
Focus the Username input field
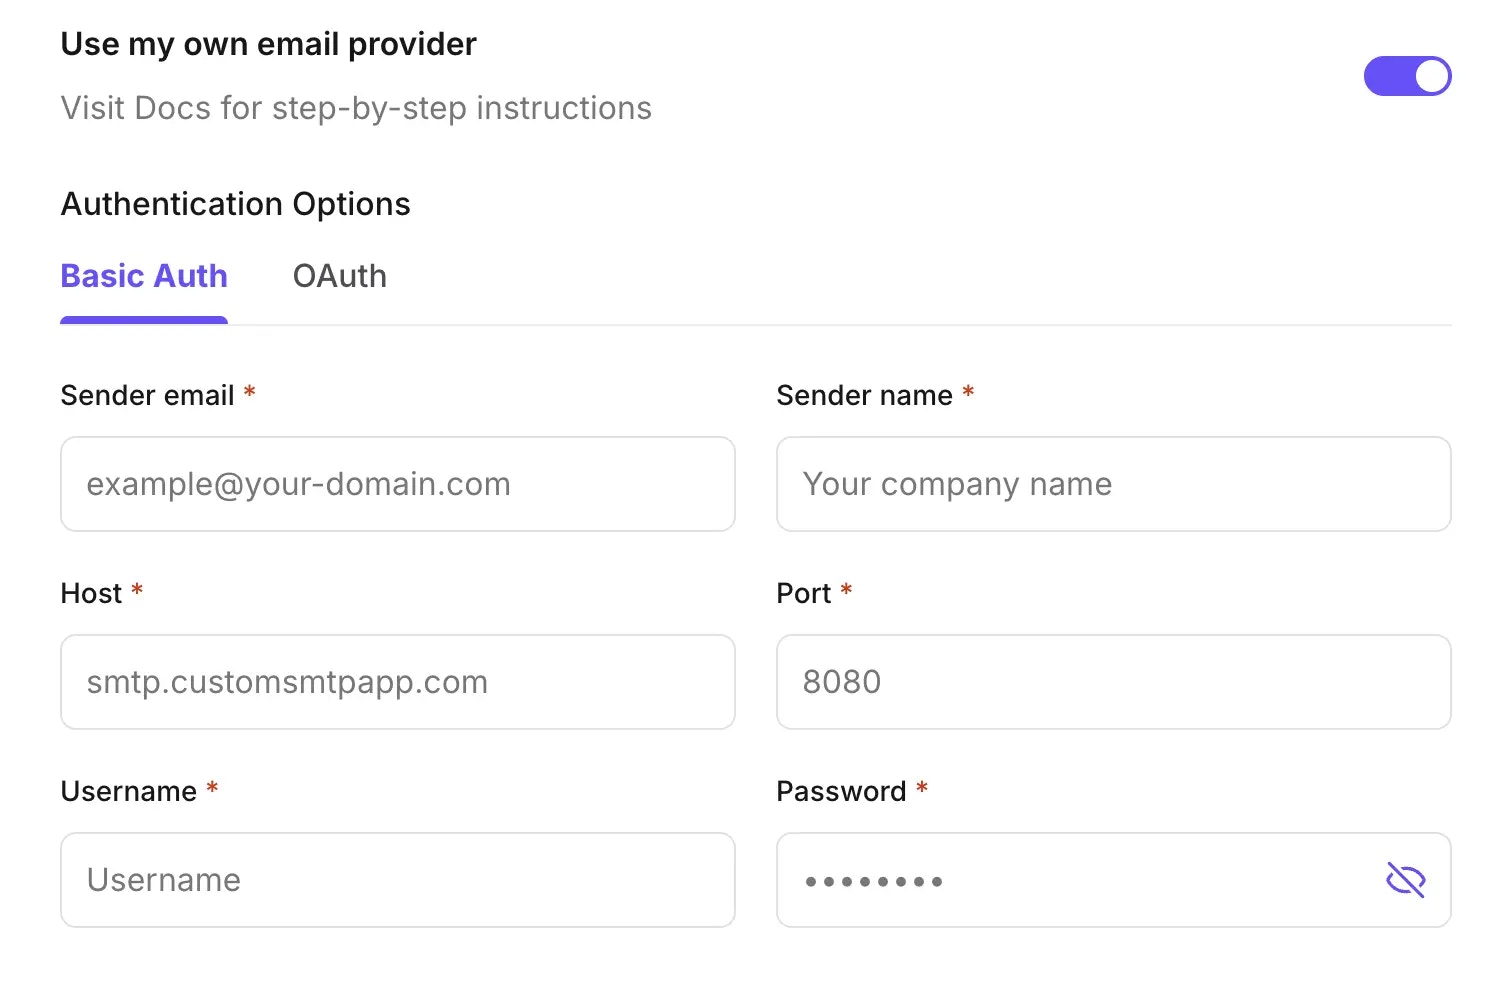pos(397,880)
